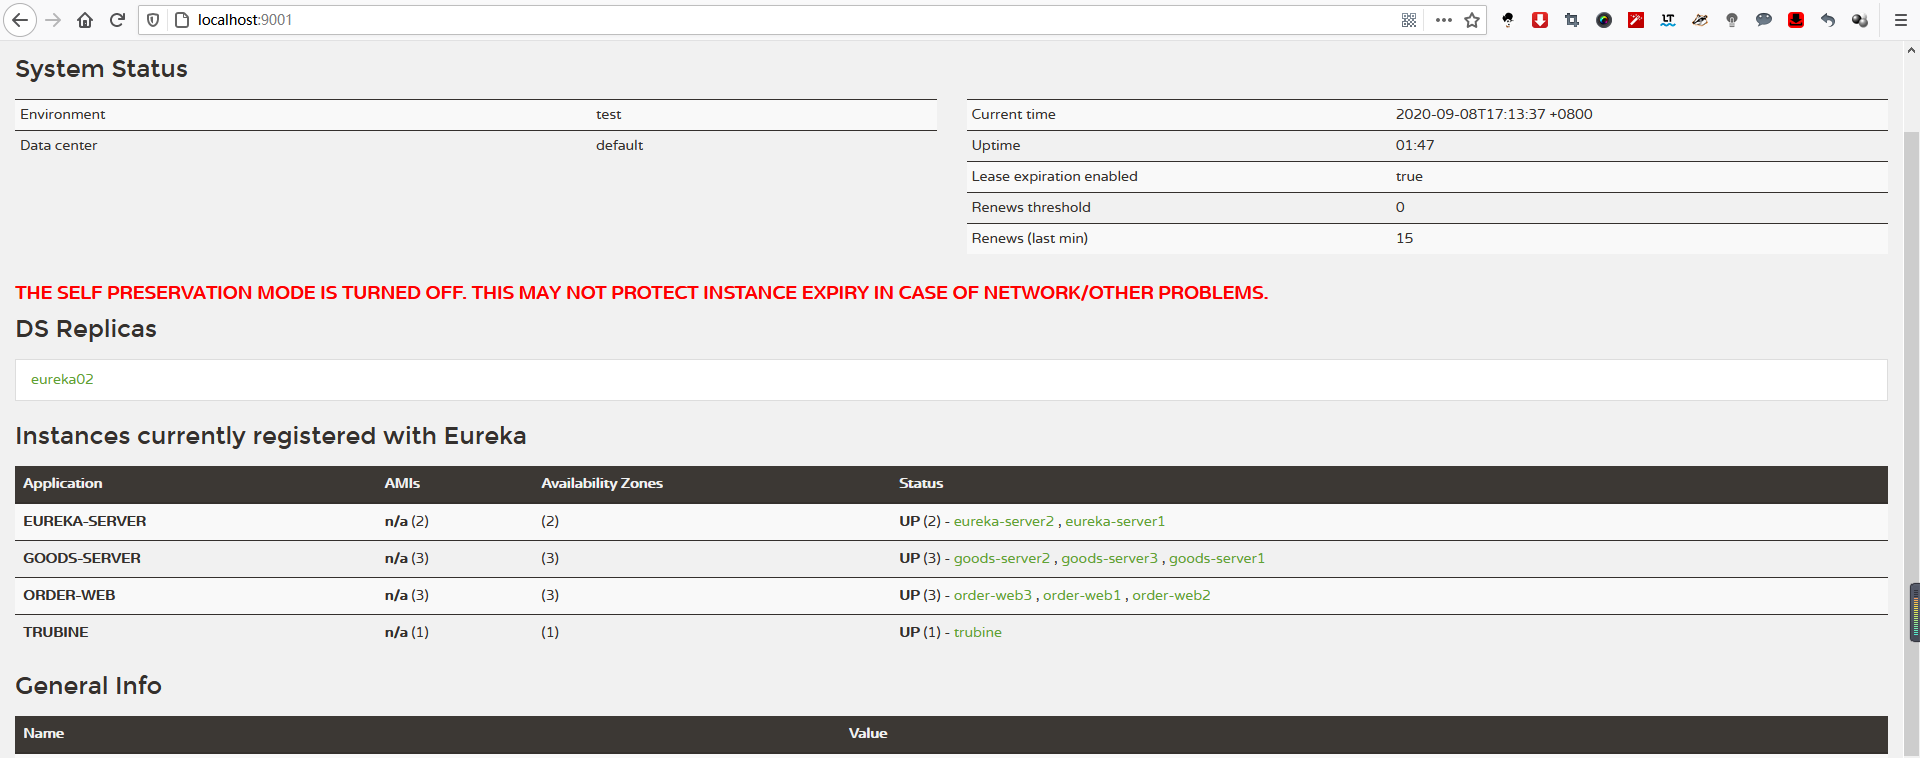Open the screenshot crop extension icon
This screenshot has width=1920, height=758.
point(1572,20)
